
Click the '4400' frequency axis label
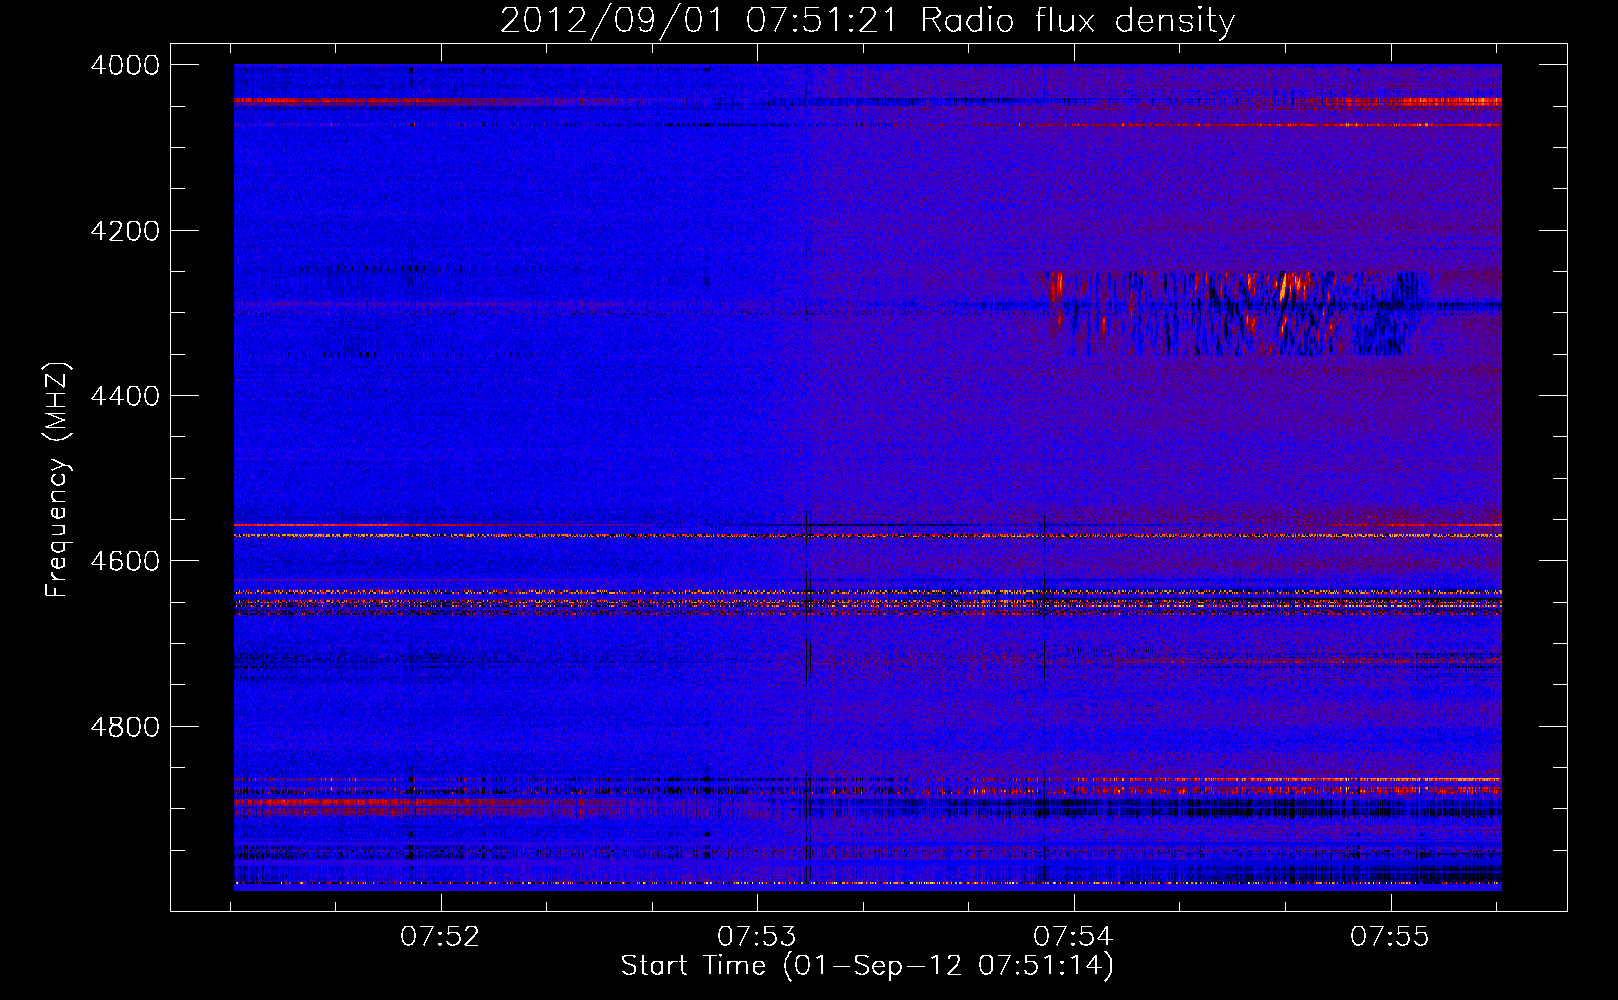point(125,396)
